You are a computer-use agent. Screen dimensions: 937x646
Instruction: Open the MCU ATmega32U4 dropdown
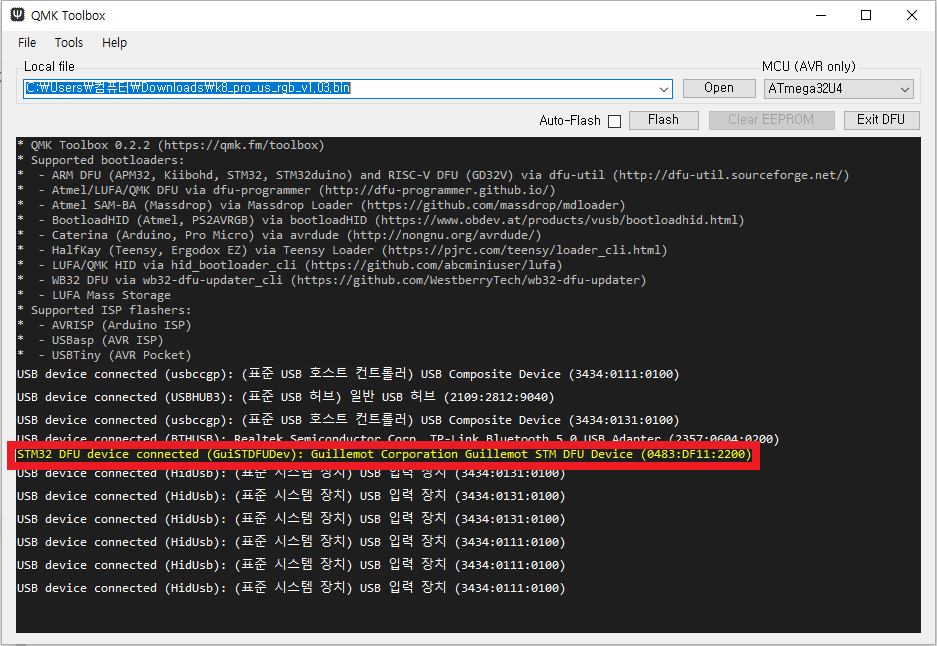tap(838, 88)
